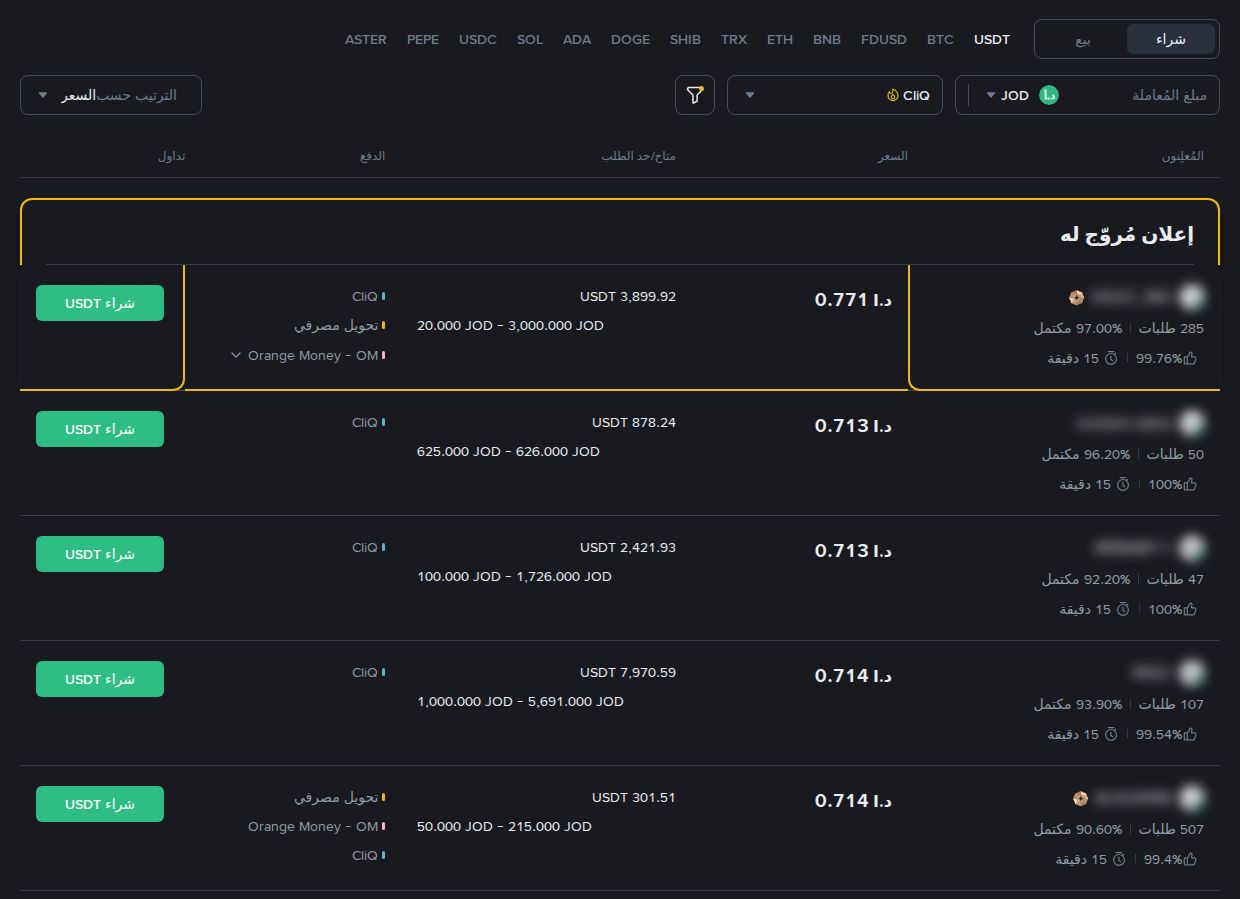Viewport: 1240px width, 899px height.
Task: Switch to the بيع (Sell) toggle
Action: click(1083, 39)
